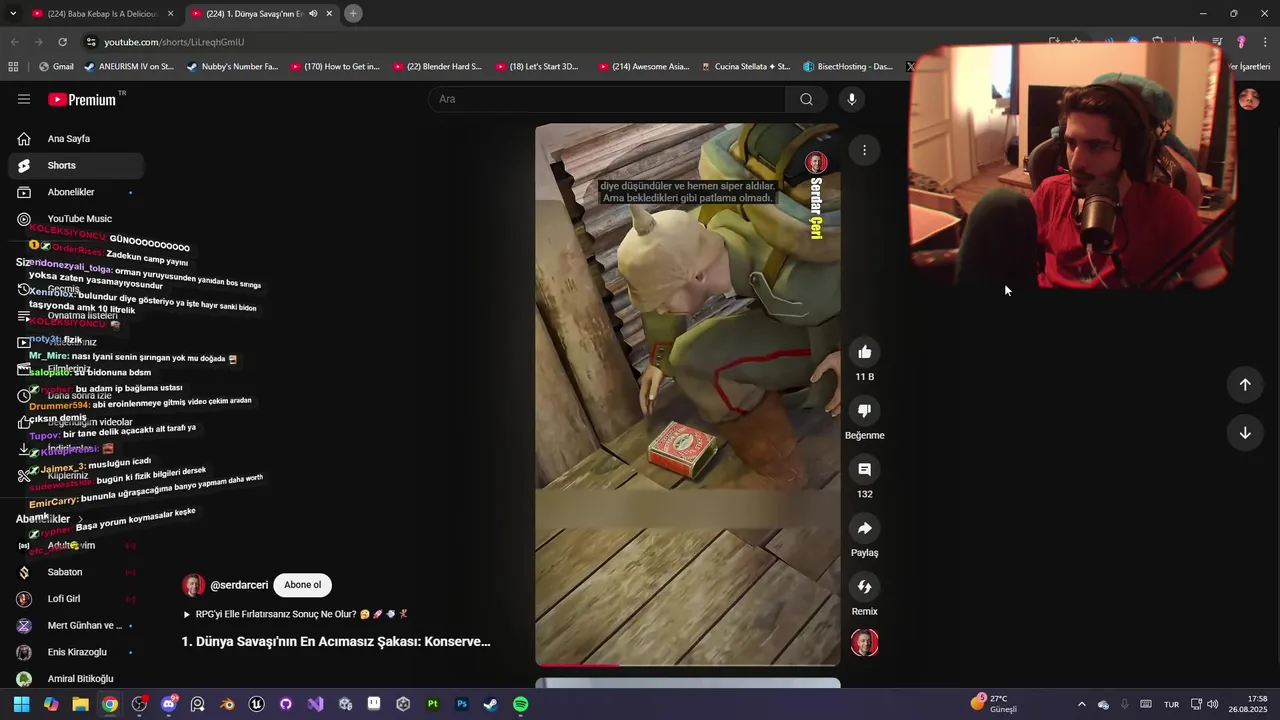Share the Short via Paylaş
1280x720 pixels.
click(x=865, y=528)
